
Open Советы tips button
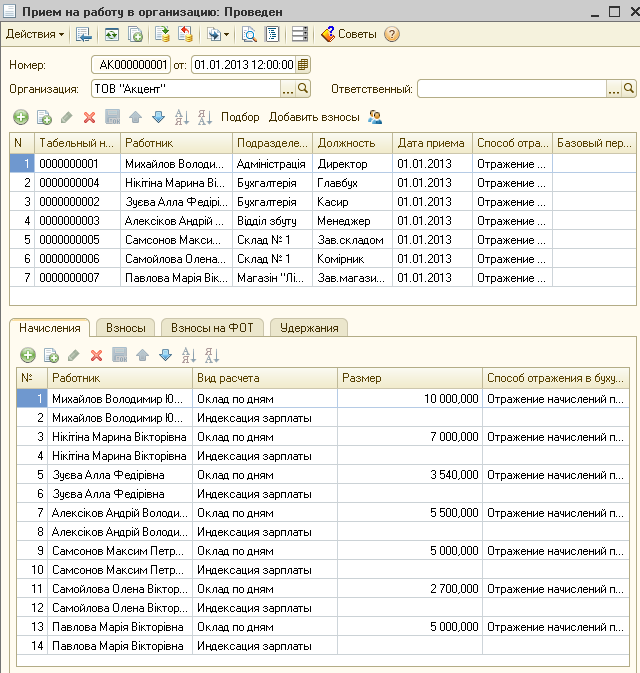(349, 34)
